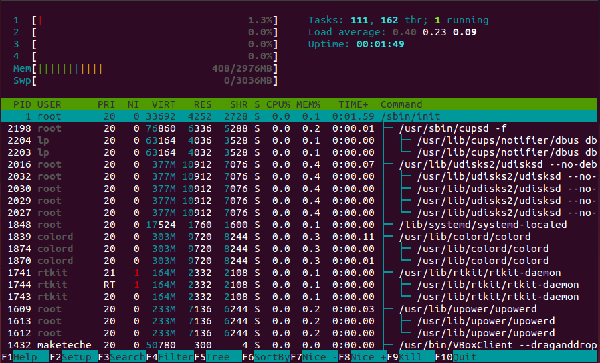This screenshot has height=363, width=600.
Task: Open F6 SortBy menu
Action: (x=266, y=357)
